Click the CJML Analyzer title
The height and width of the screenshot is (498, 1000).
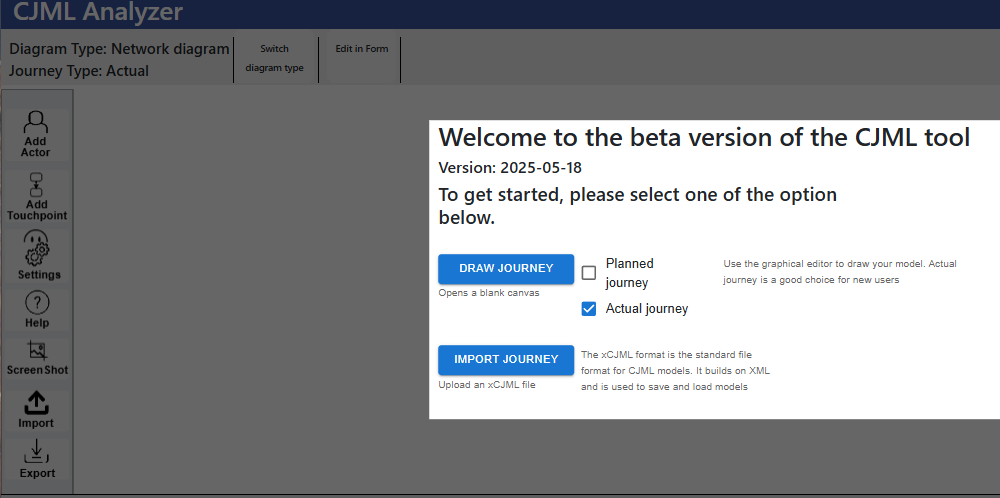click(98, 13)
